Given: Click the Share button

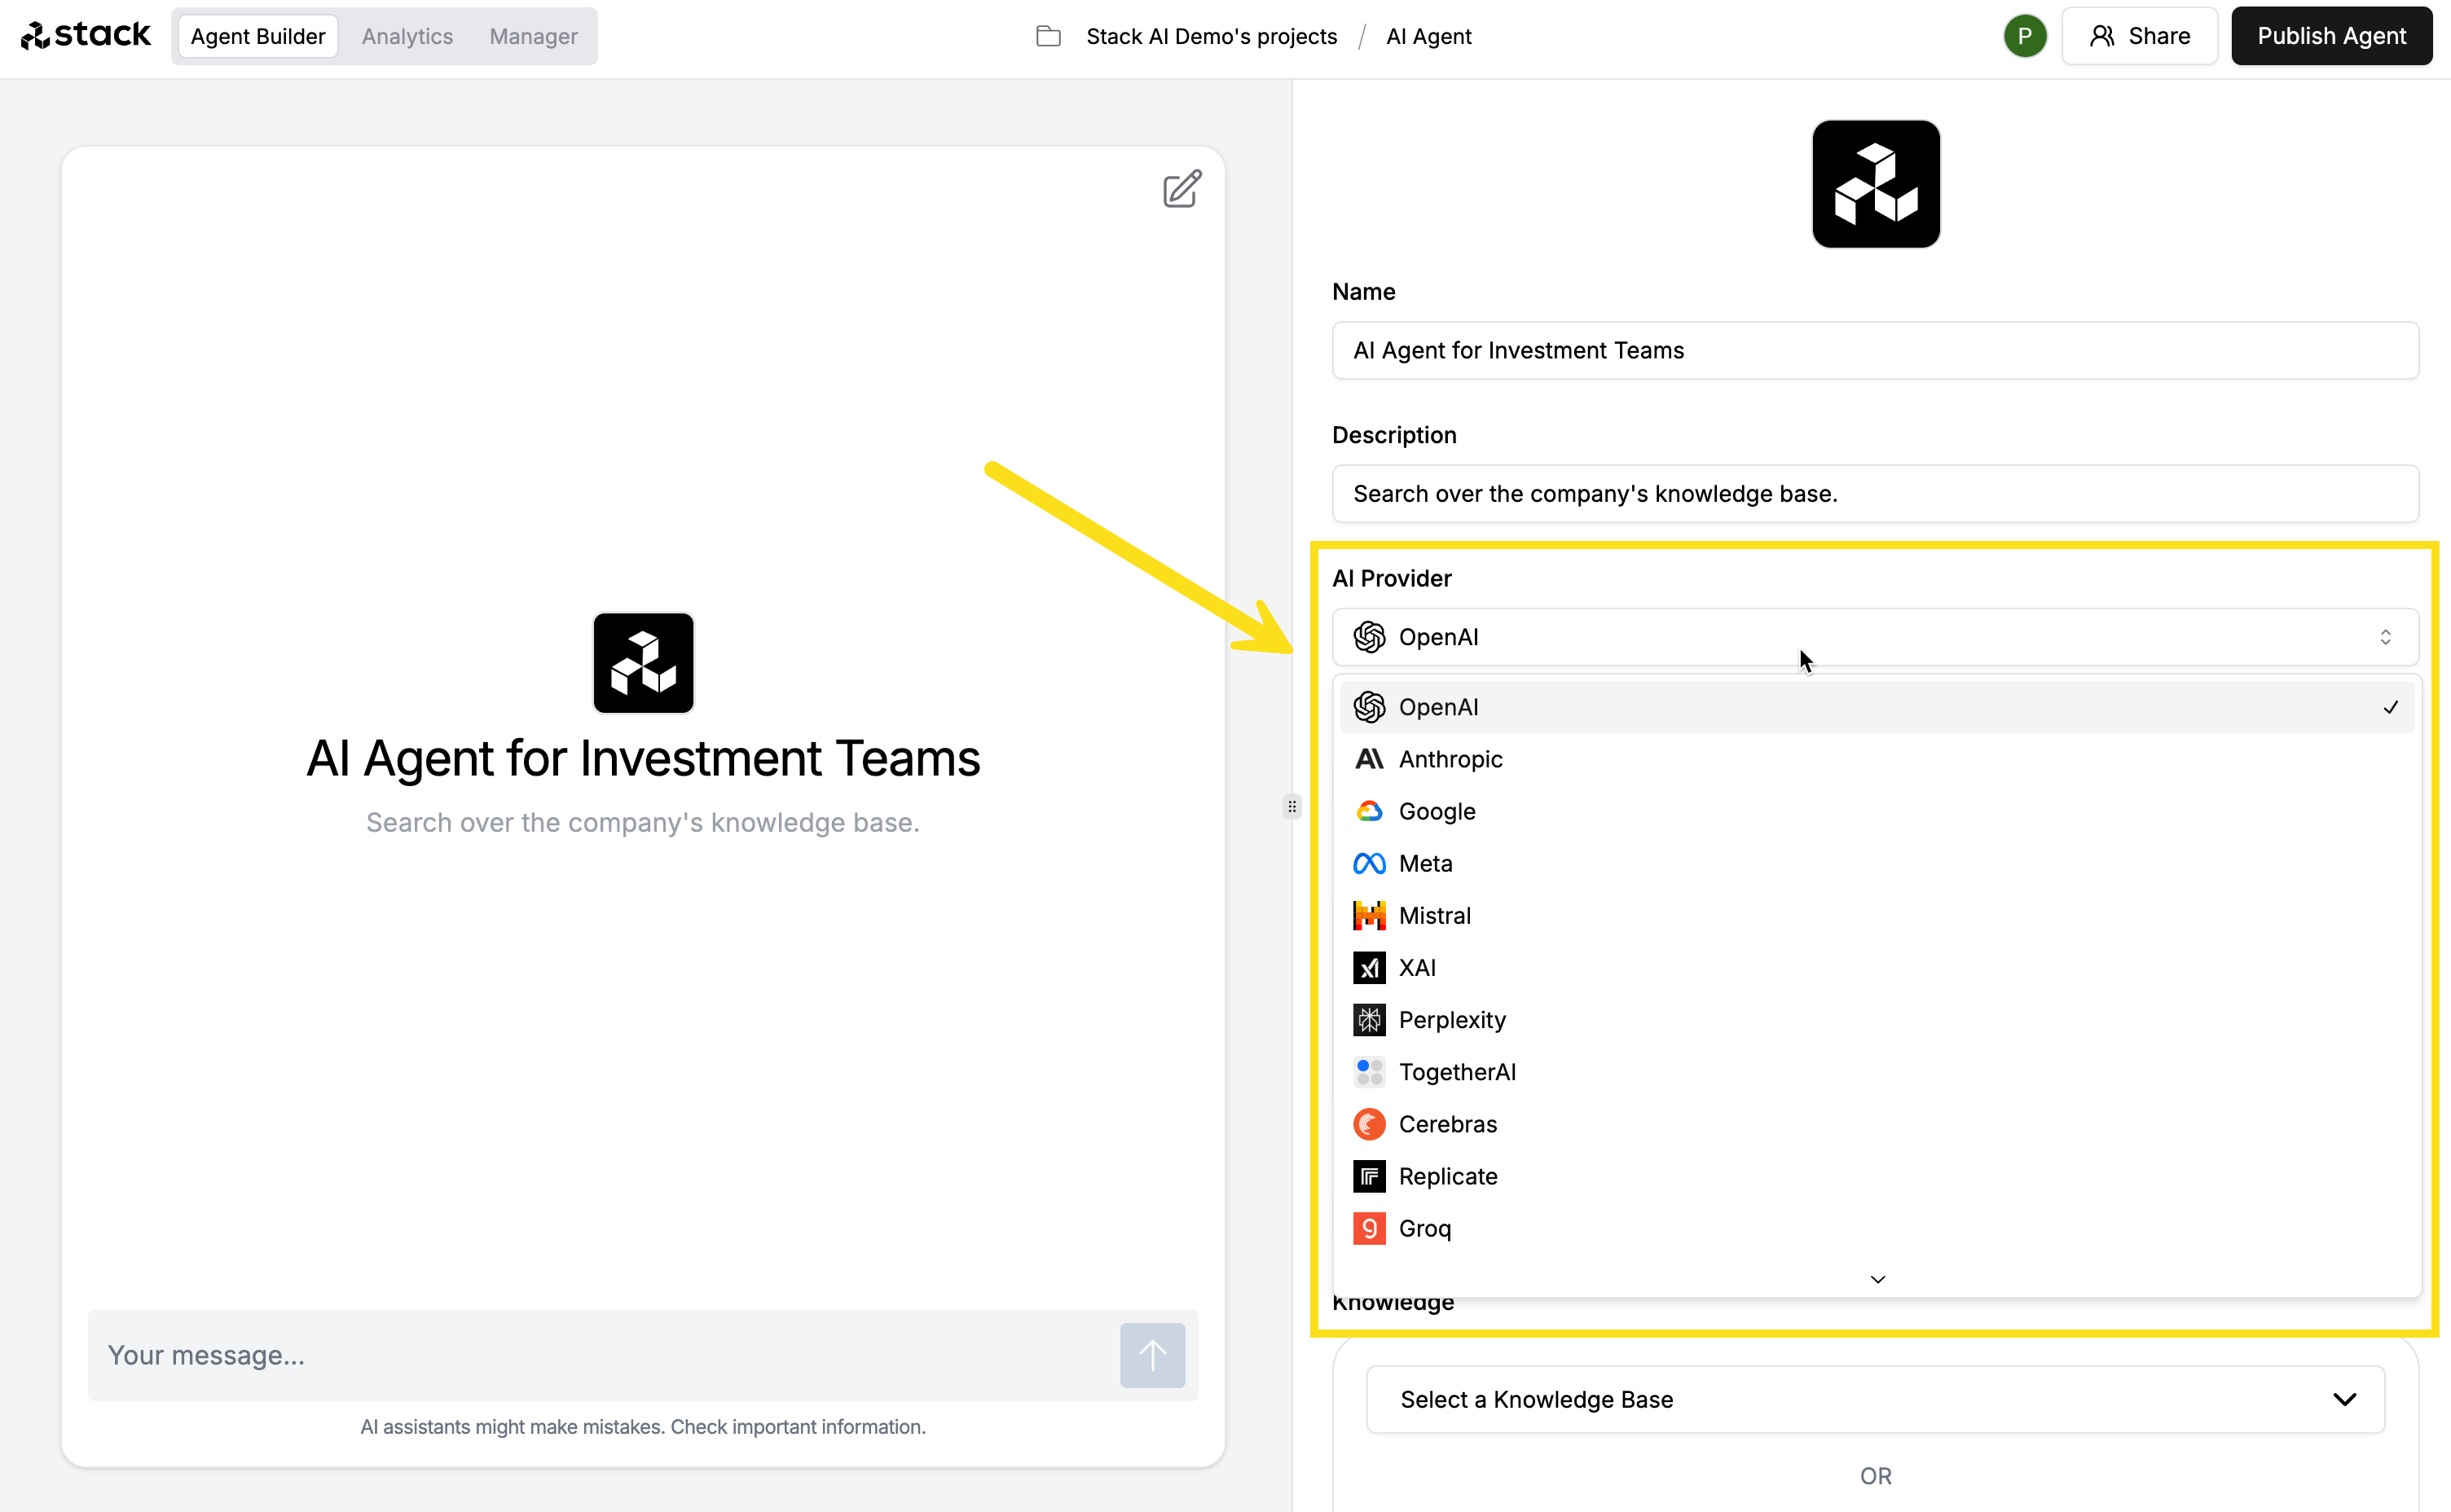Looking at the screenshot, I should point(2139,36).
